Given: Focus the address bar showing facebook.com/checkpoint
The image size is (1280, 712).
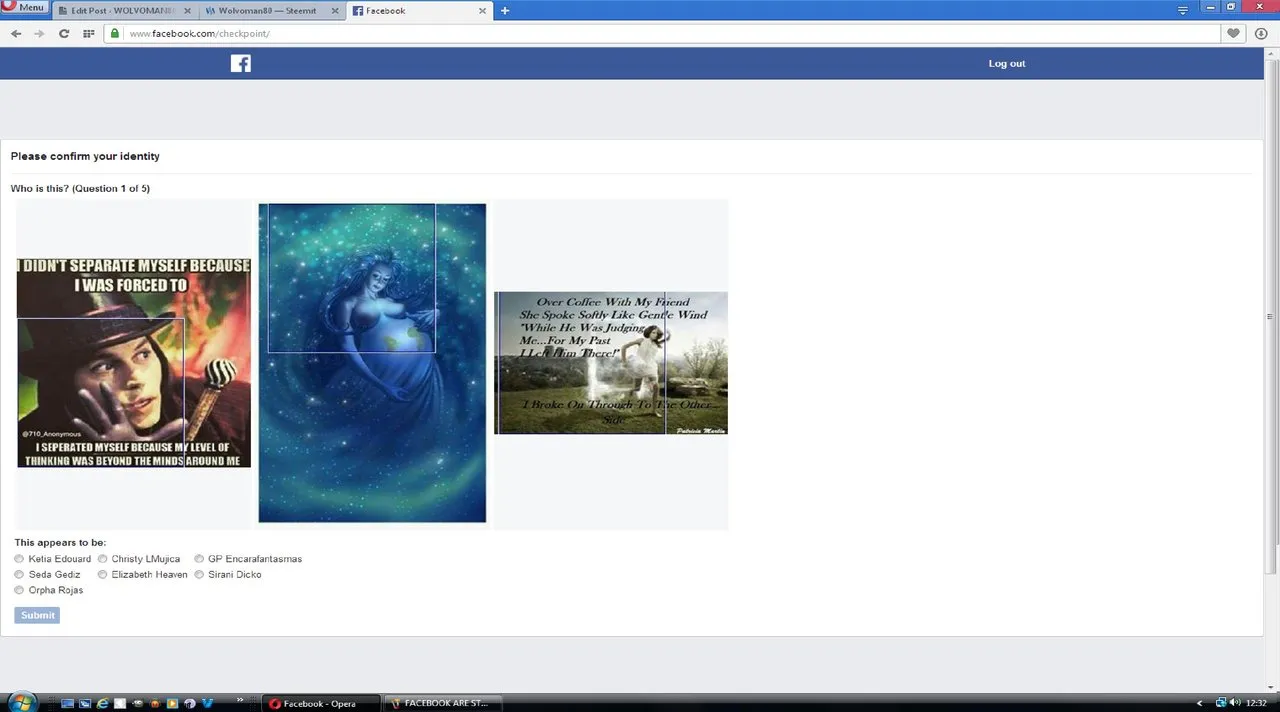Looking at the screenshot, I should pyautogui.click(x=660, y=33).
